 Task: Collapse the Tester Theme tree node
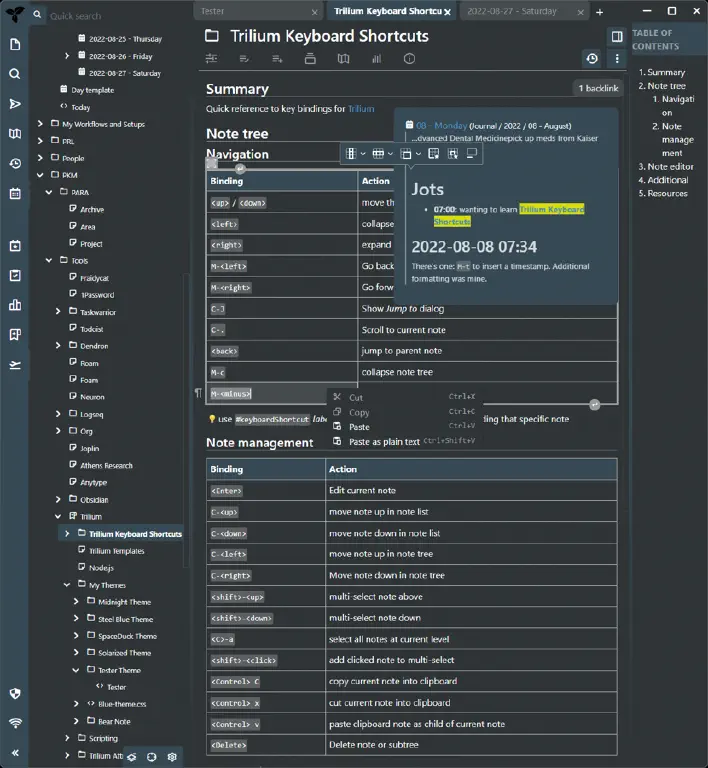click(76, 670)
